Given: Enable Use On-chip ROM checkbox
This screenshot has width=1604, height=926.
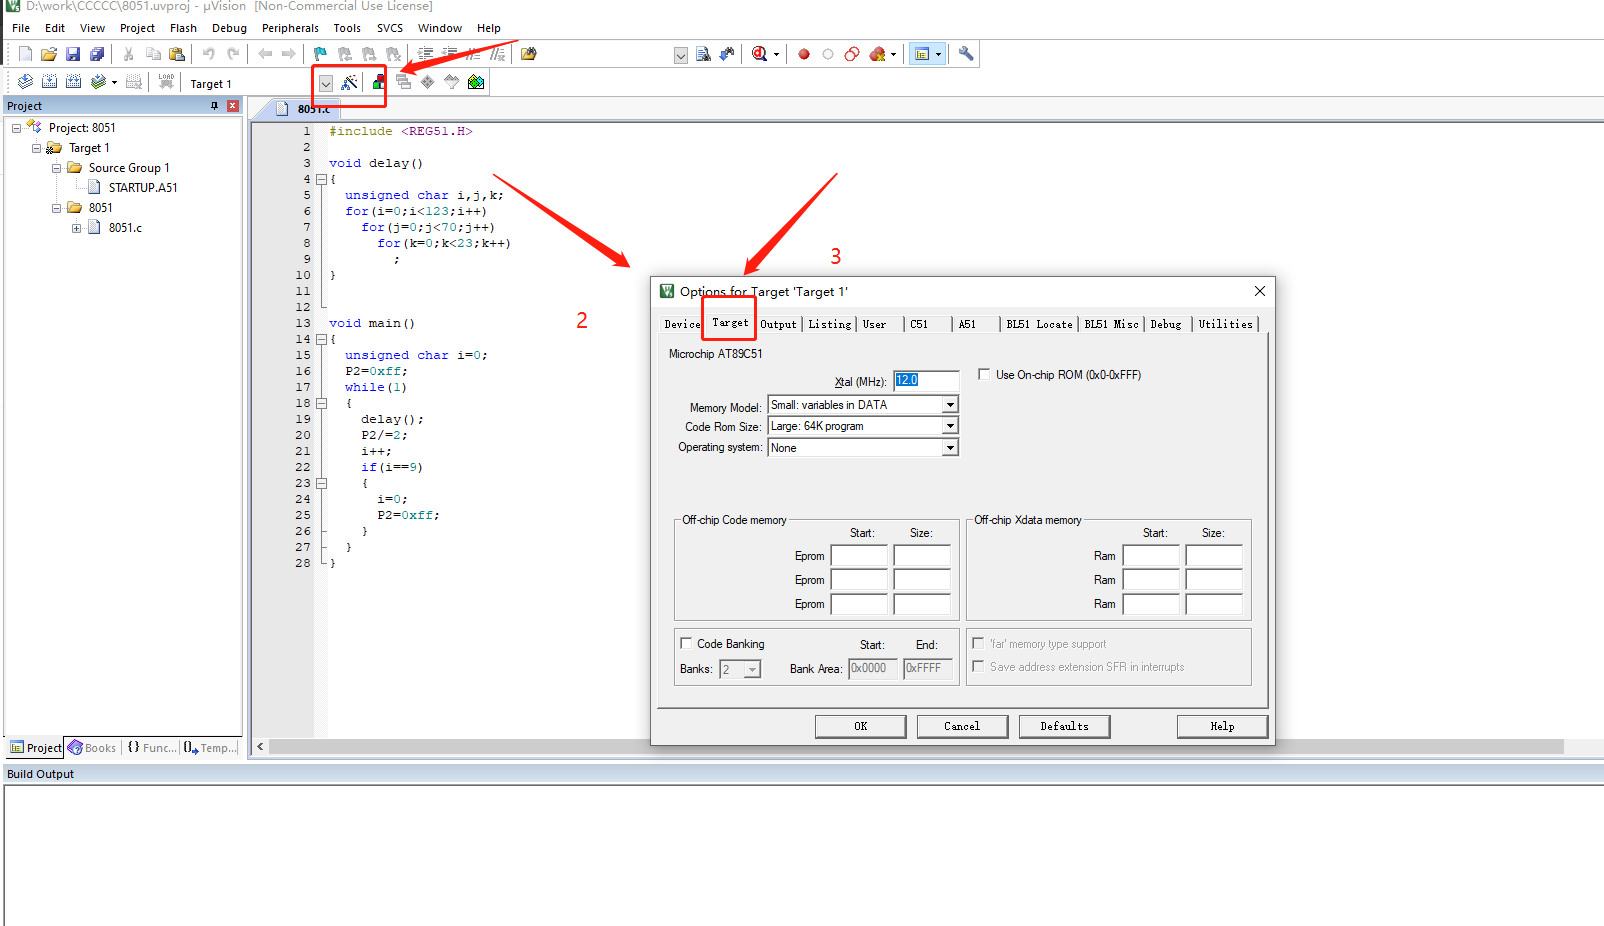Looking at the screenshot, I should click(x=984, y=375).
